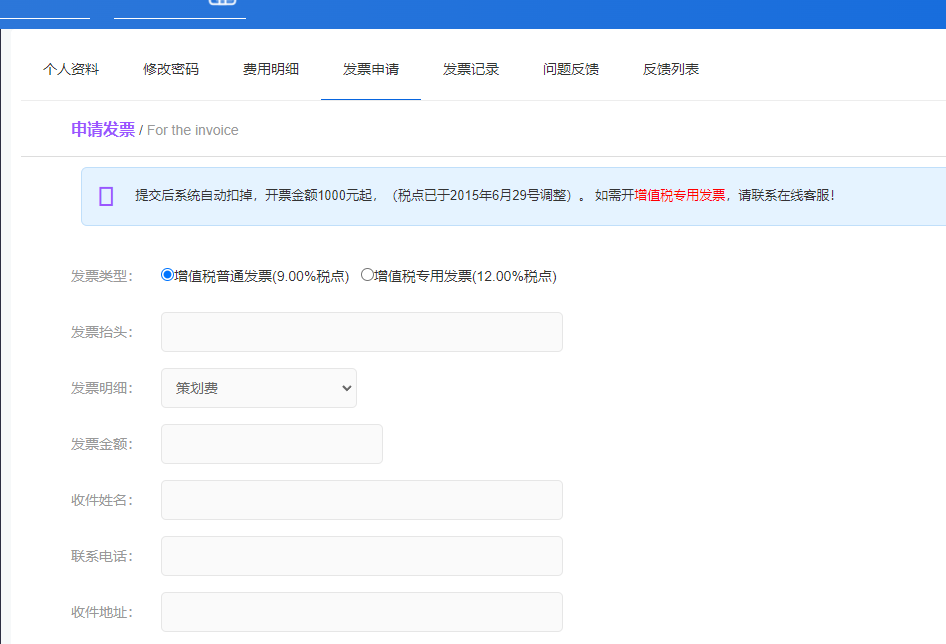Open the 反馈列表 tab
The image size is (946, 644).
point(670,69)
